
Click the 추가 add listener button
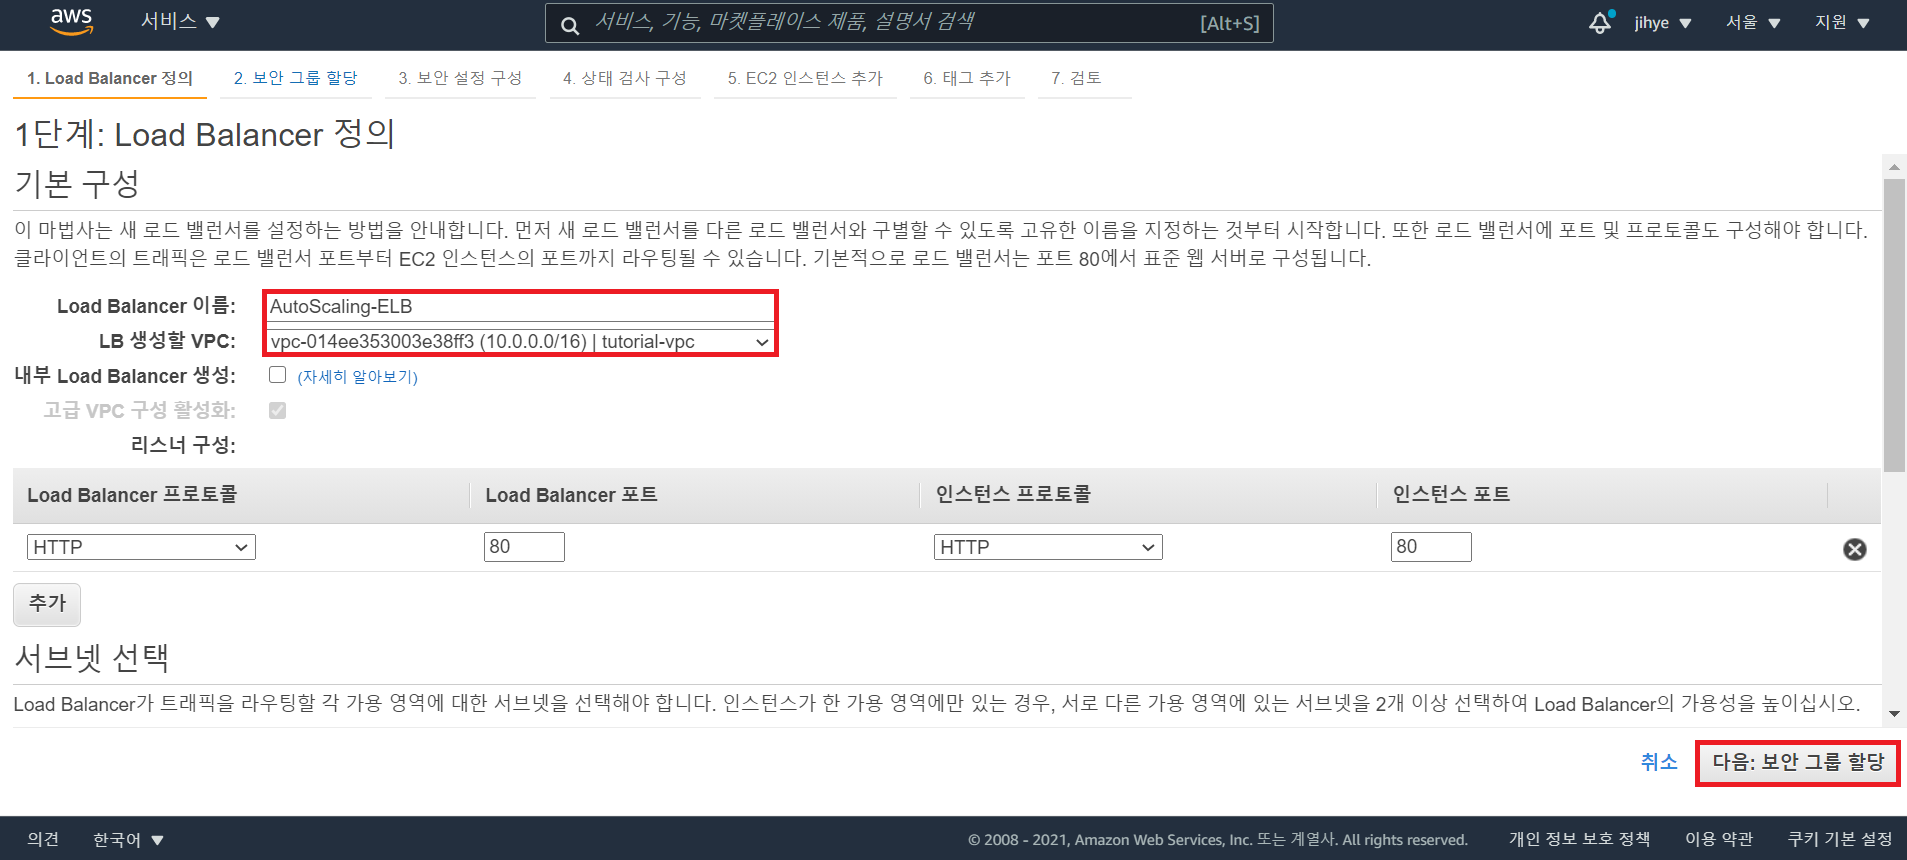tap(47, 604)
